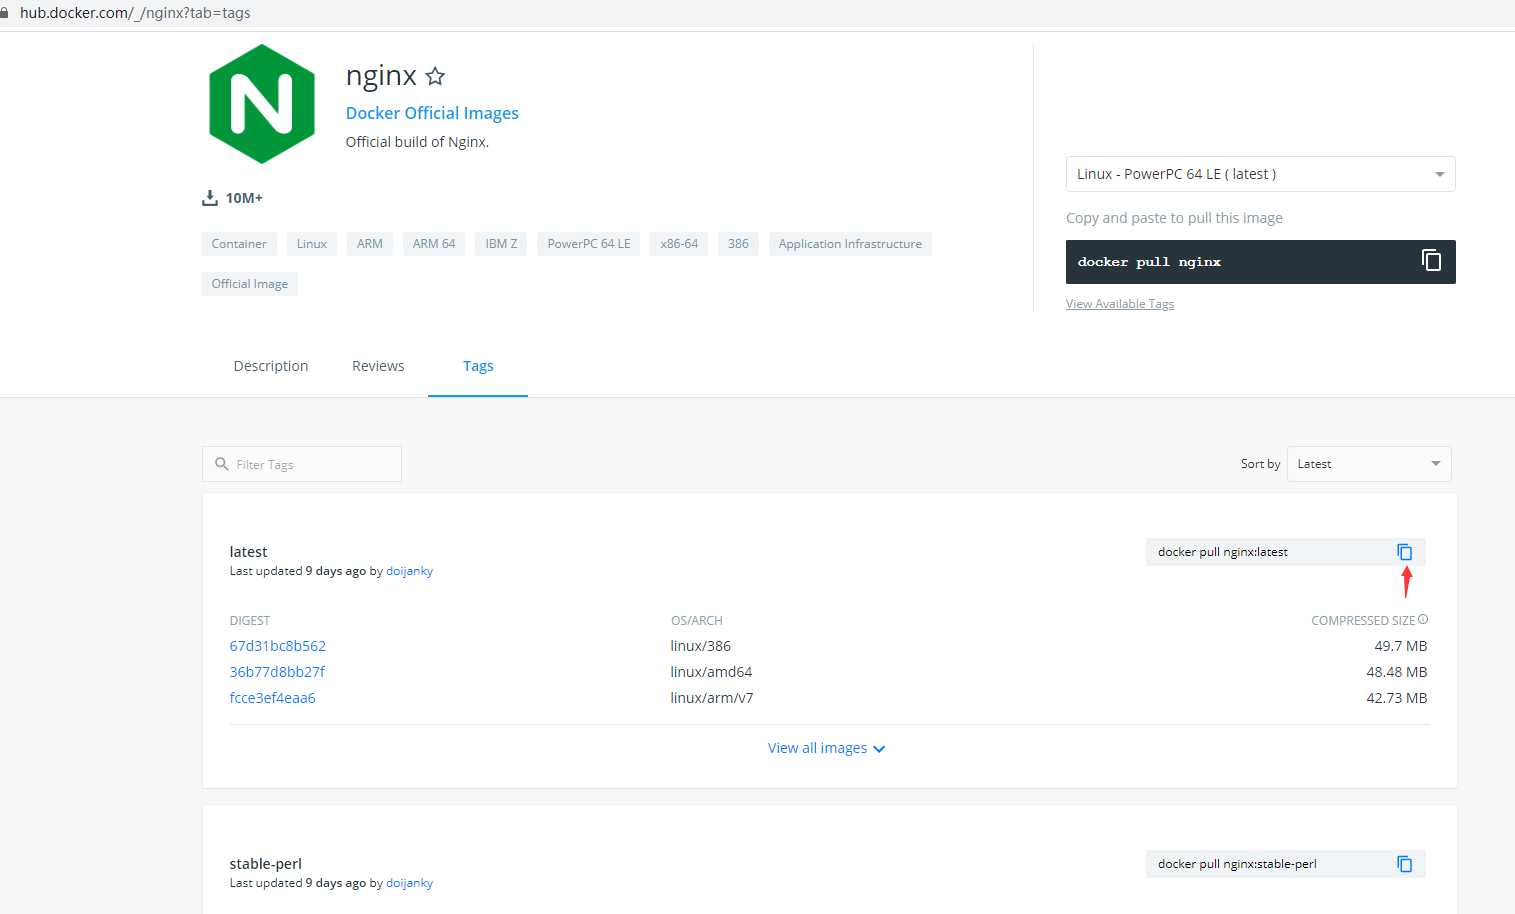Open digest fcce3ef4eaa6
The height and width of the screenshot is (914, 1515).
click(273, 698)
